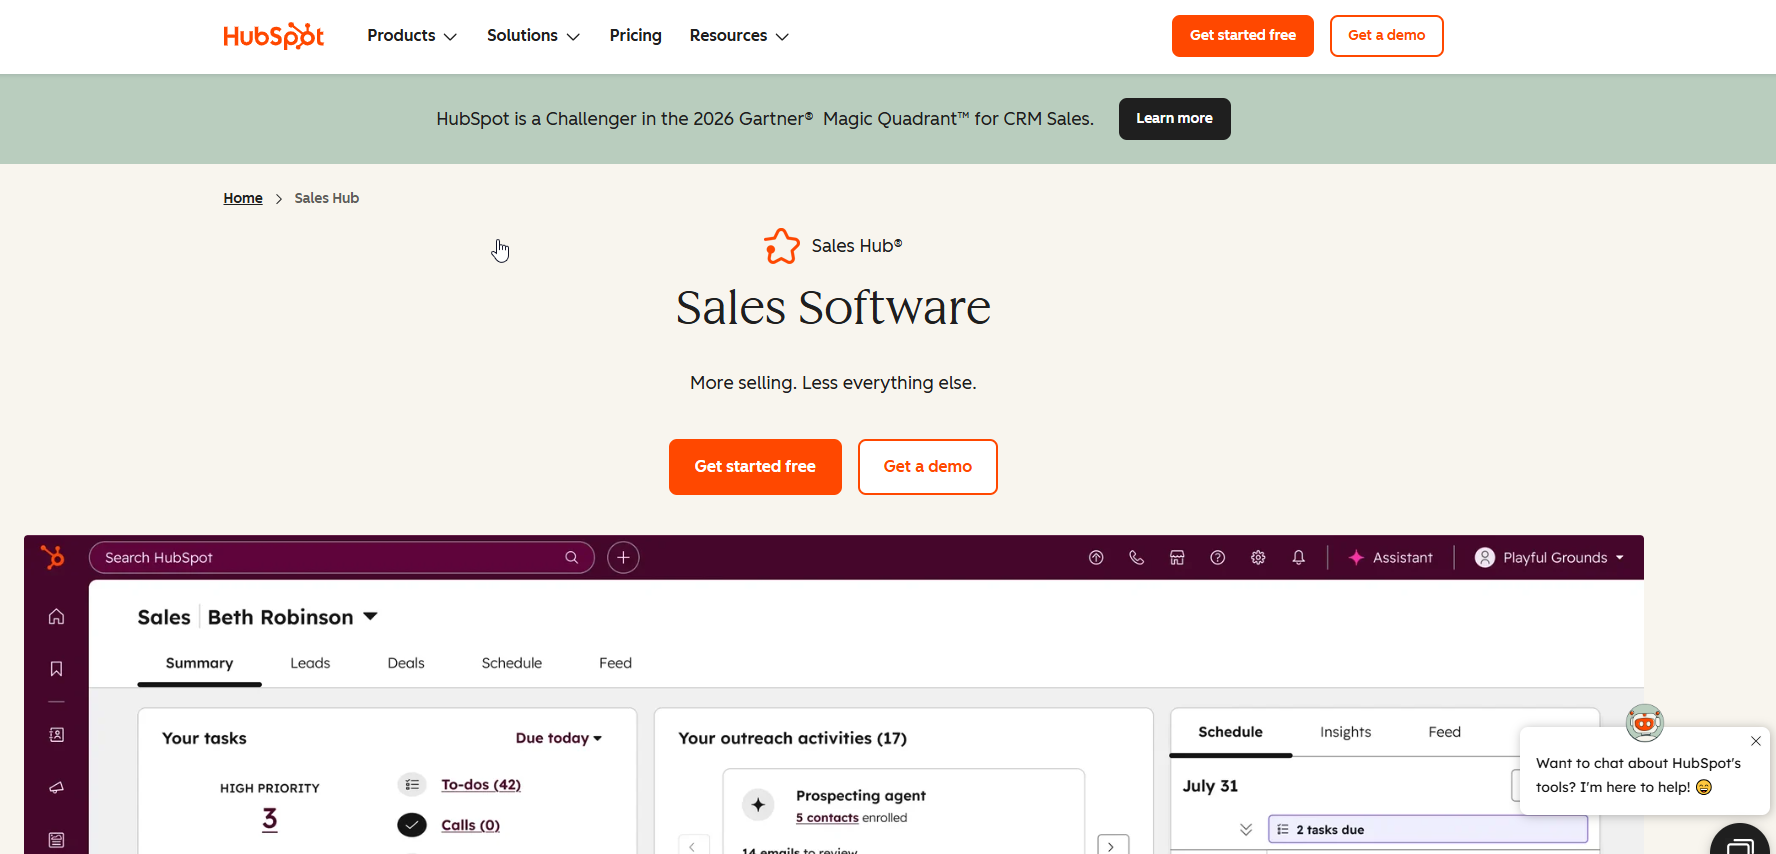
Task: Open the Calls (0) link
Action: (x=470, y=825)
